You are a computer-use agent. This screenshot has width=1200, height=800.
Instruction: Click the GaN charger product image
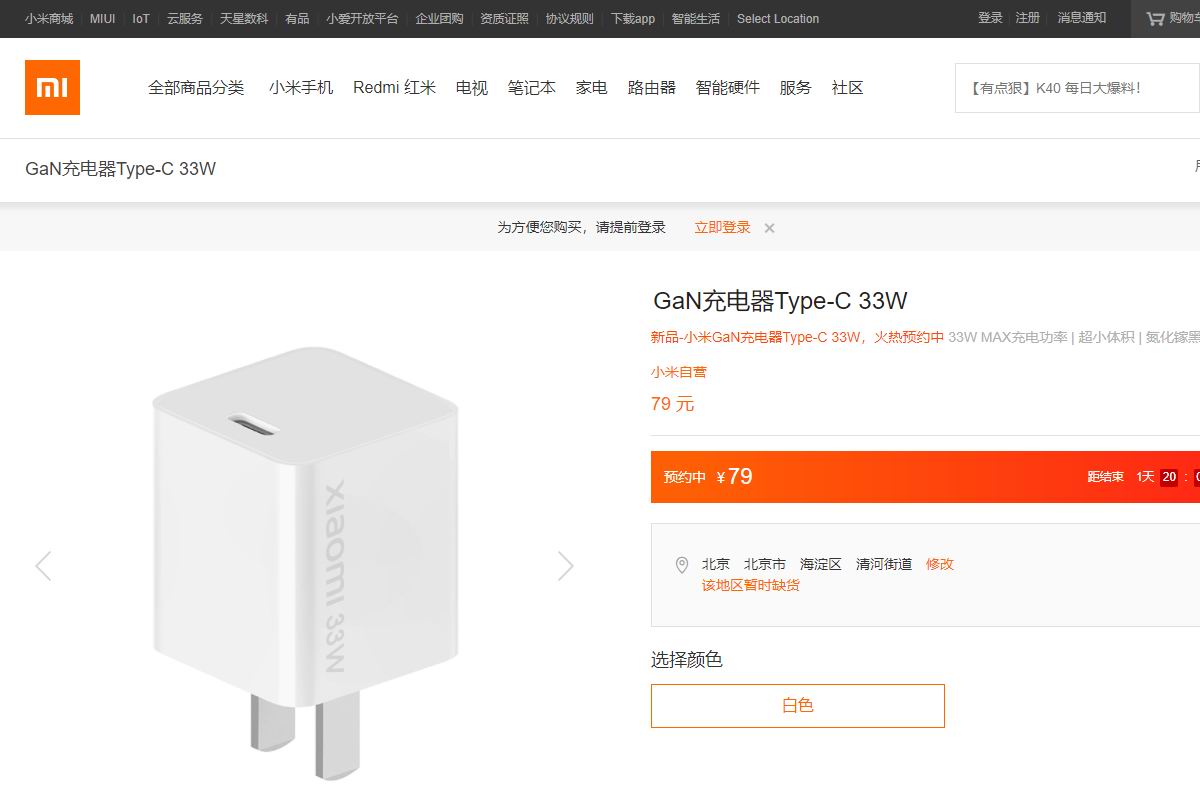pyautogui.click(x=305, y=563)
